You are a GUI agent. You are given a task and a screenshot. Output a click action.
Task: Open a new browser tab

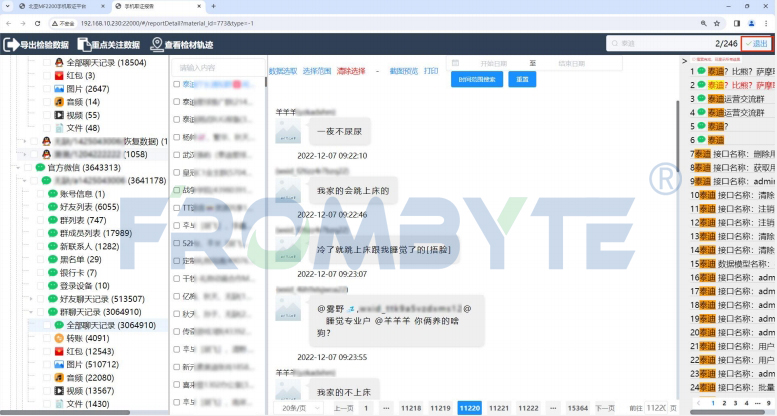coord(214,6)
